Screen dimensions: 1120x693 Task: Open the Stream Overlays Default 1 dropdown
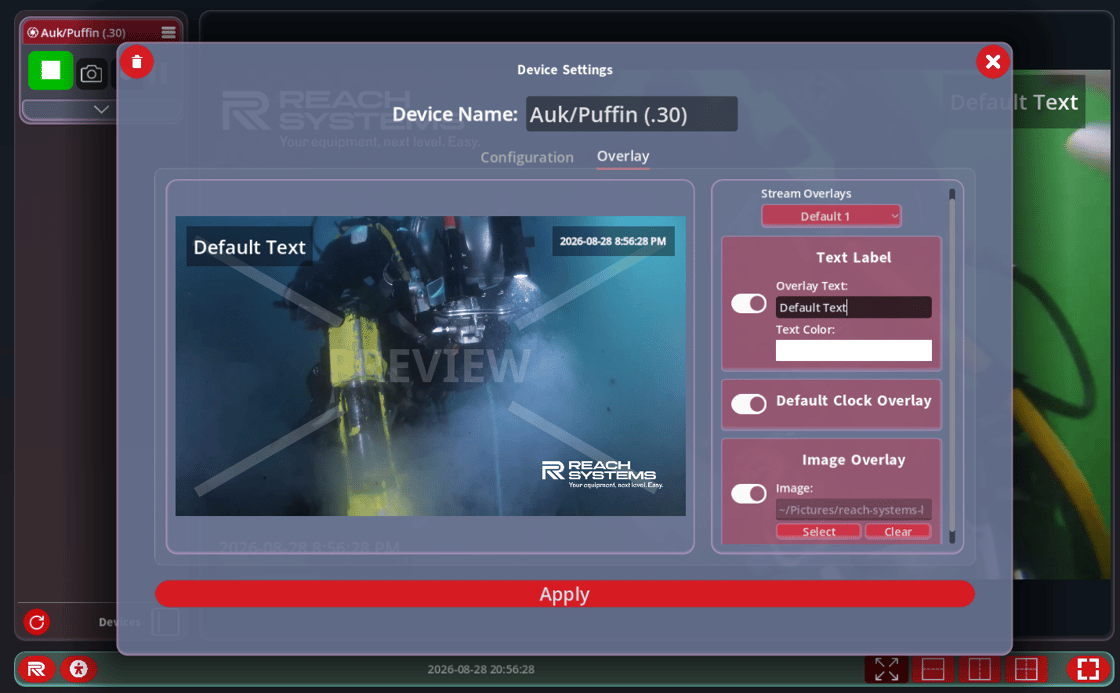[x=831, y=216]
